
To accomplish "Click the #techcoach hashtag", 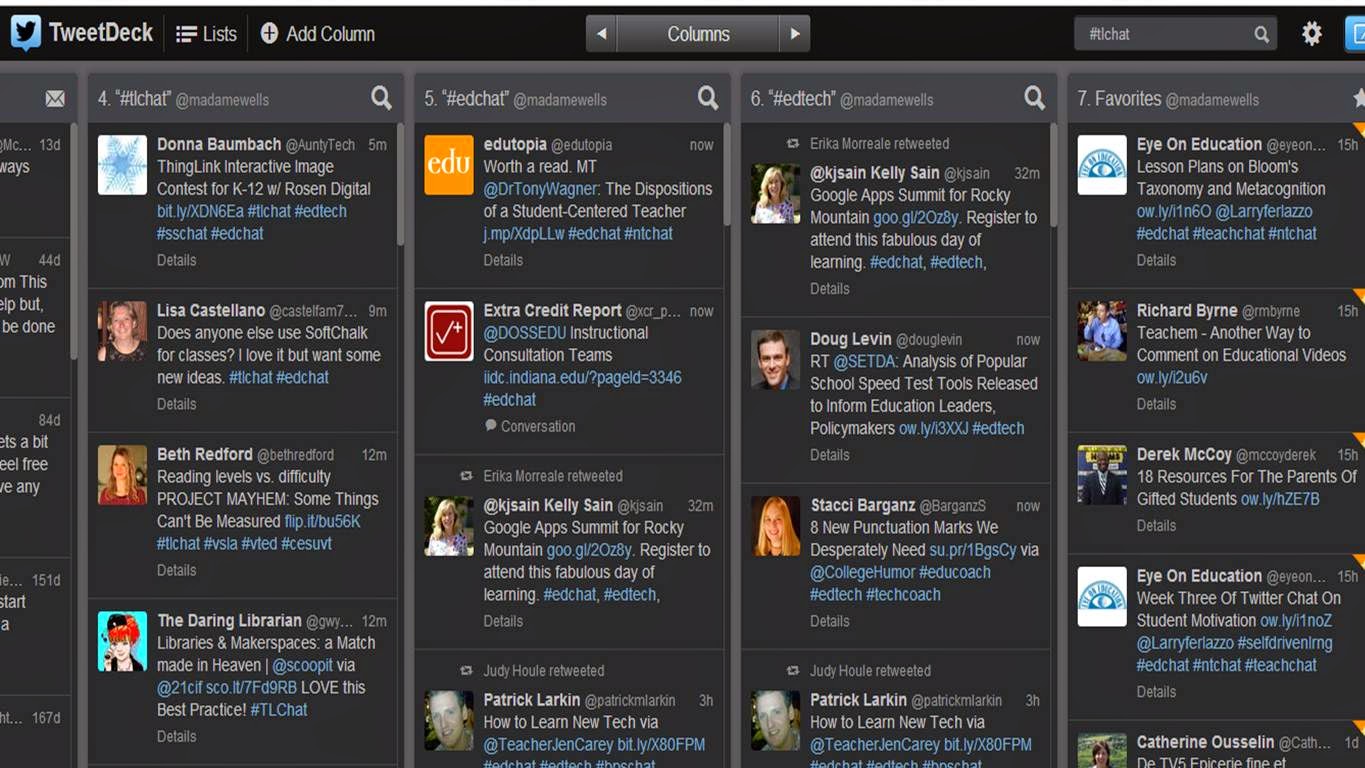I will click(x=903, y=594).
